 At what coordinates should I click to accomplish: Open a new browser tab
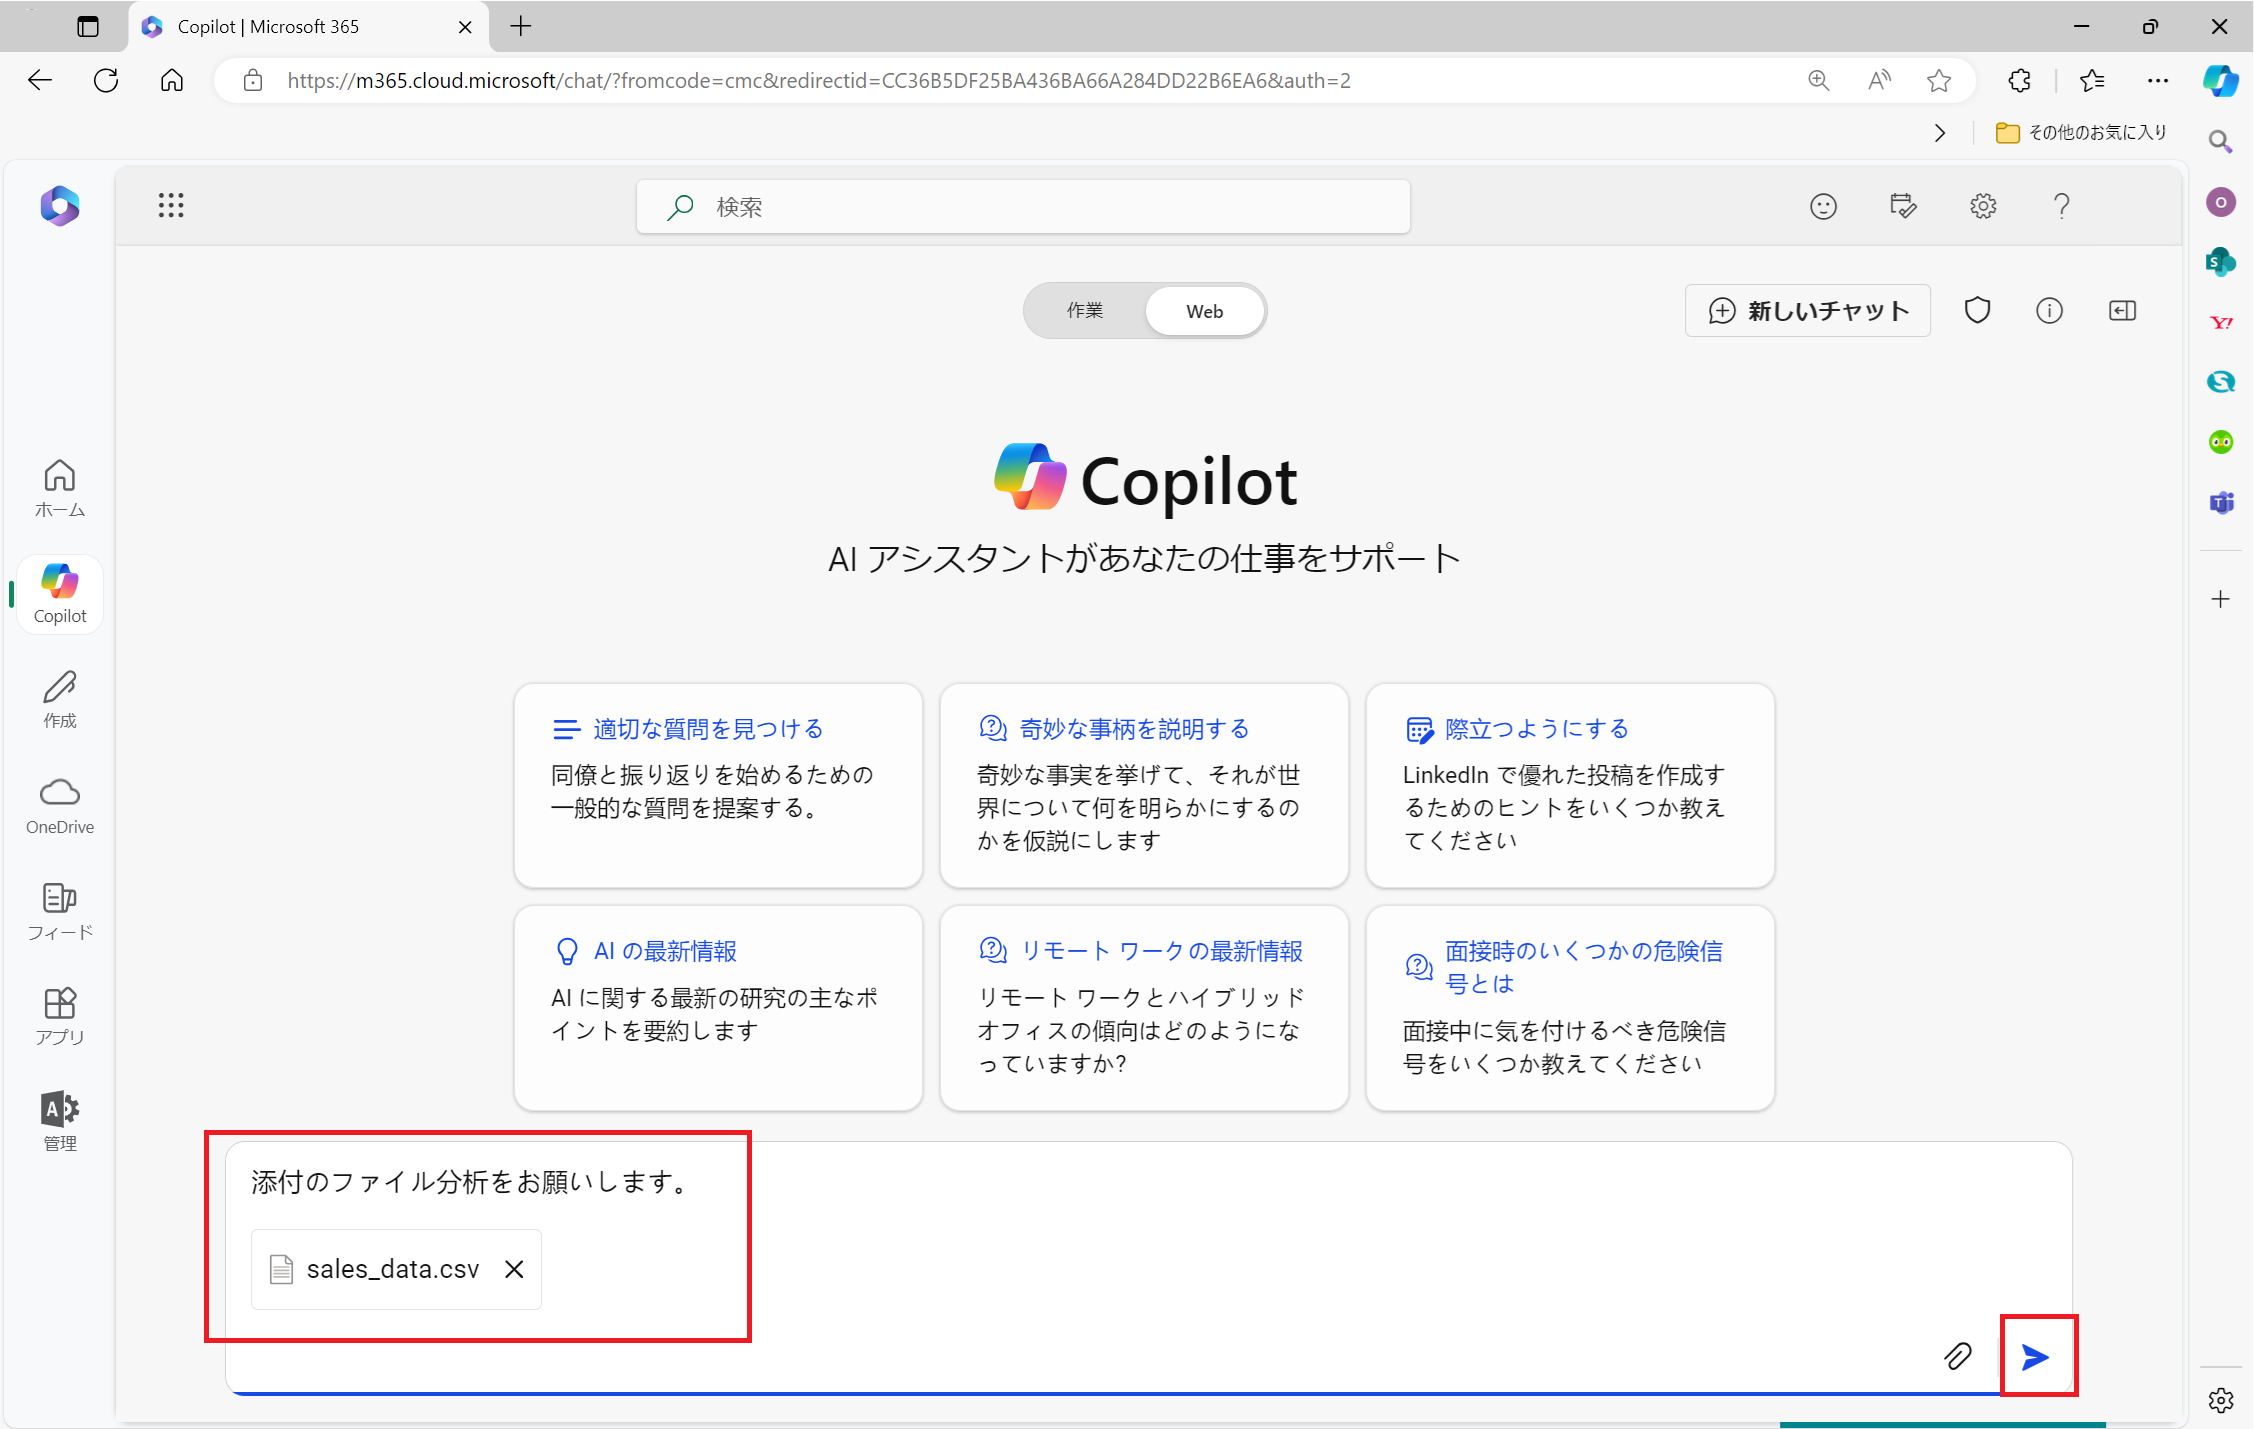521,26
